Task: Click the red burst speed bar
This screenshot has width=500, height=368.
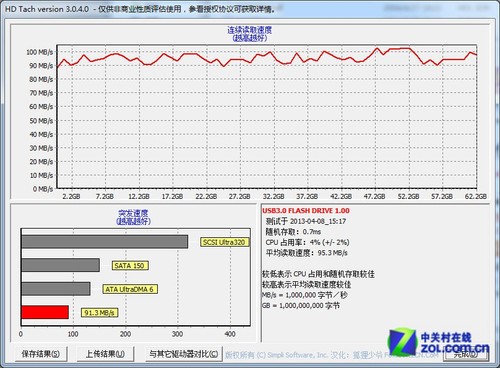Action: 45,312
